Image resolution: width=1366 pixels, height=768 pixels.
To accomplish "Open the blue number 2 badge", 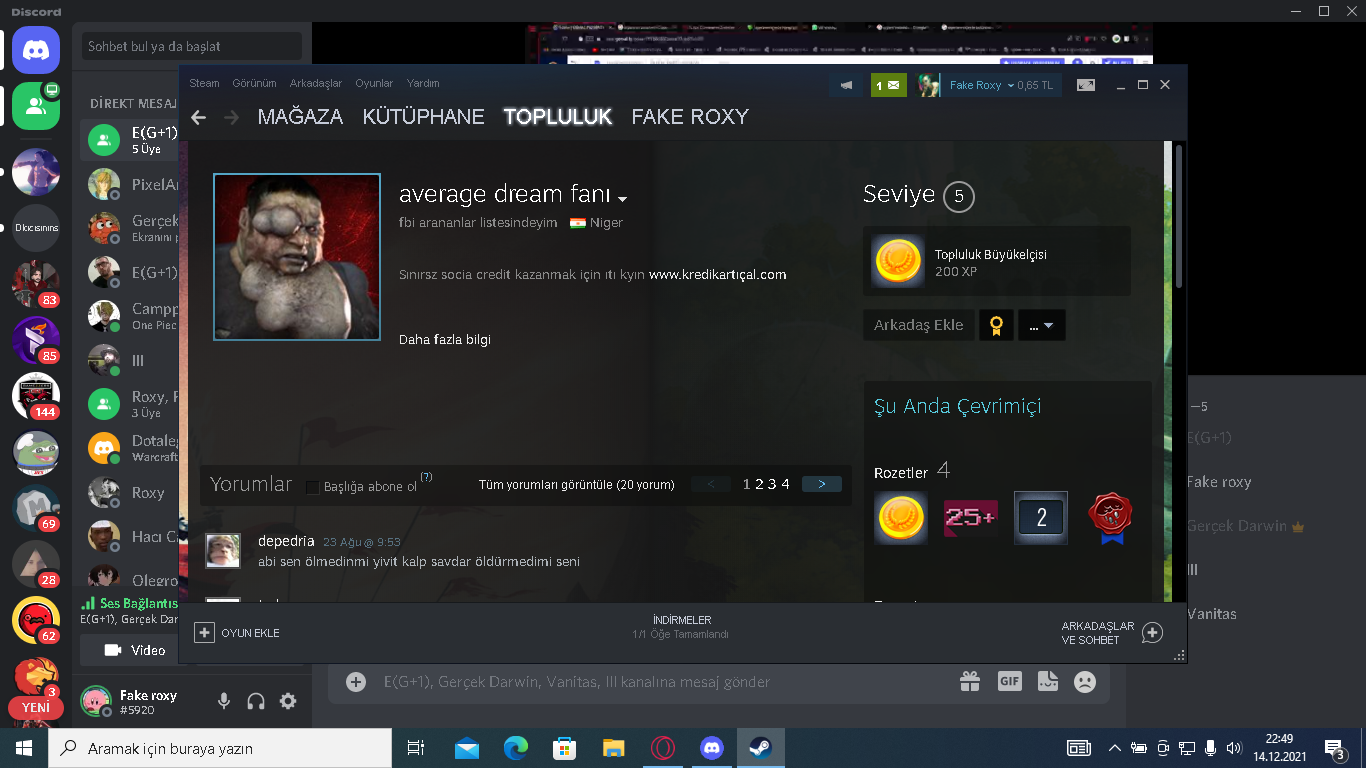I will 1041,518.
